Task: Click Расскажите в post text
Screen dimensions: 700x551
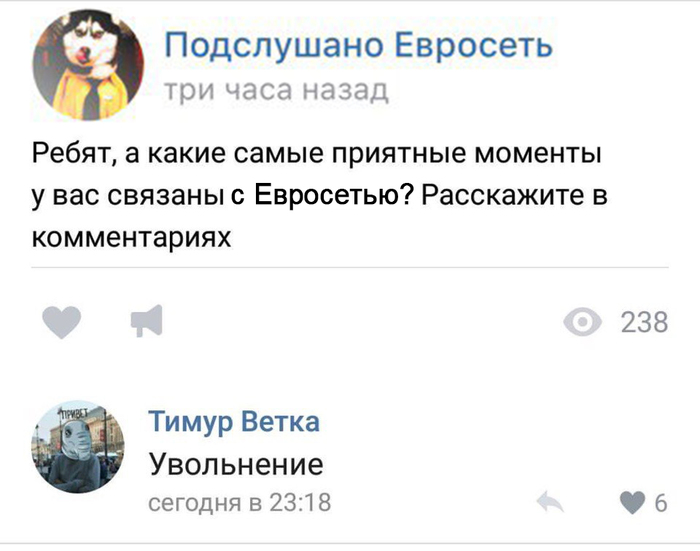Action: pos(514,195)
